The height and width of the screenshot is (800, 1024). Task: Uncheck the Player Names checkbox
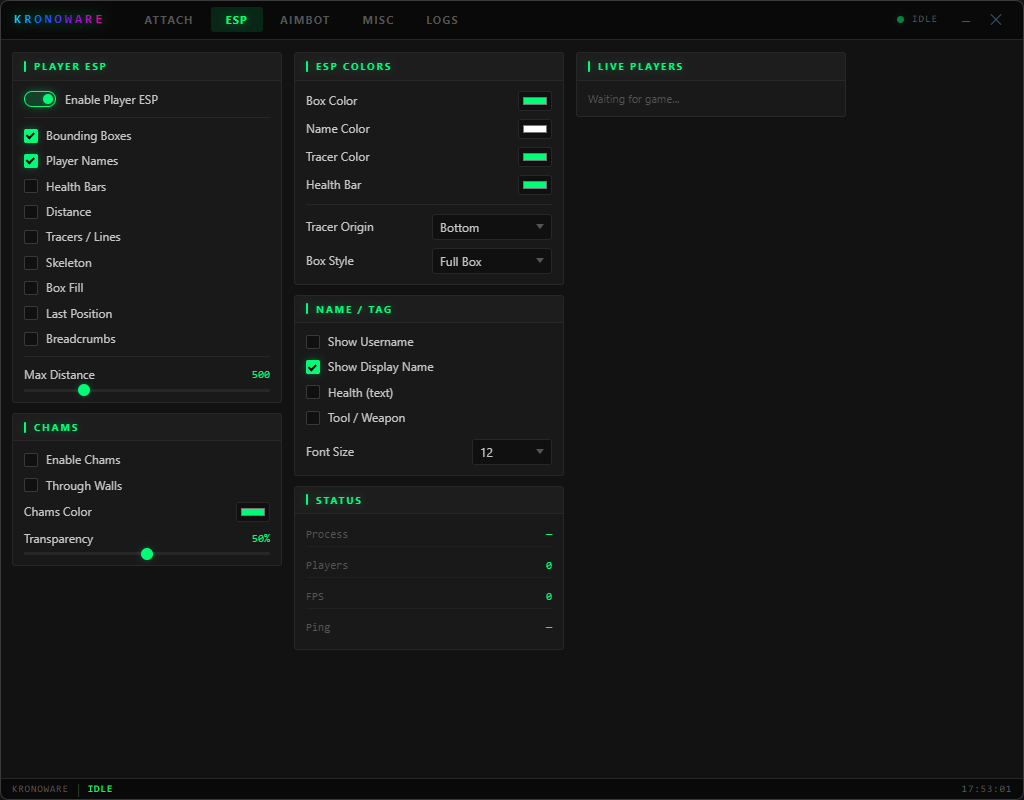click(x=31, y=161)
